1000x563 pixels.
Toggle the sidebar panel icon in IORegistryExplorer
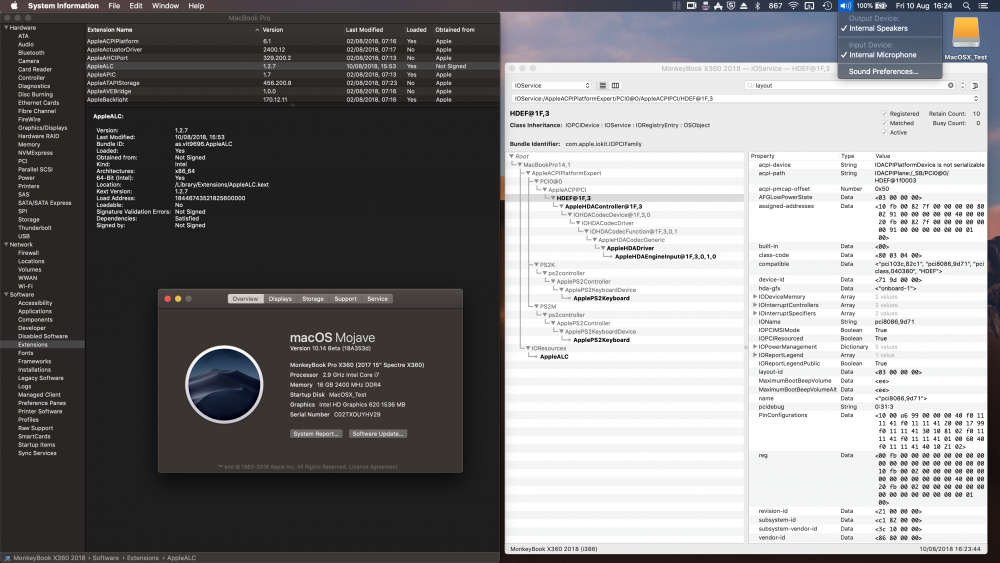coord(975,85)
